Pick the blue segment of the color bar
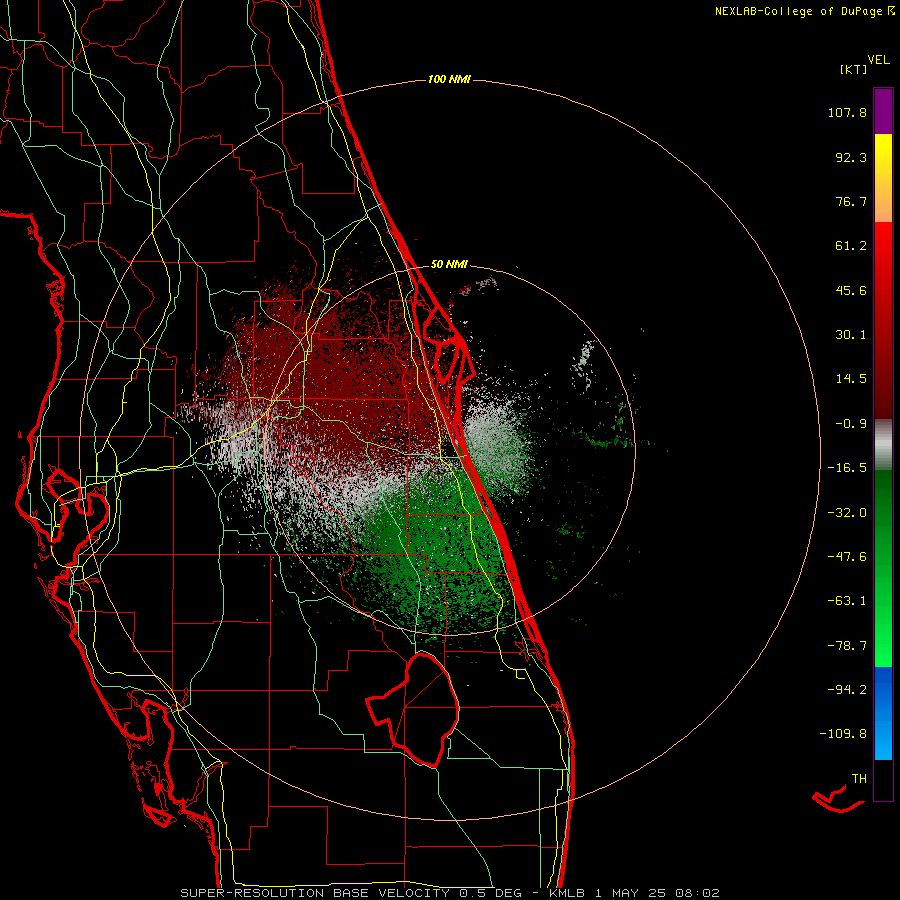Screen dimensions: 900x900 883,713
